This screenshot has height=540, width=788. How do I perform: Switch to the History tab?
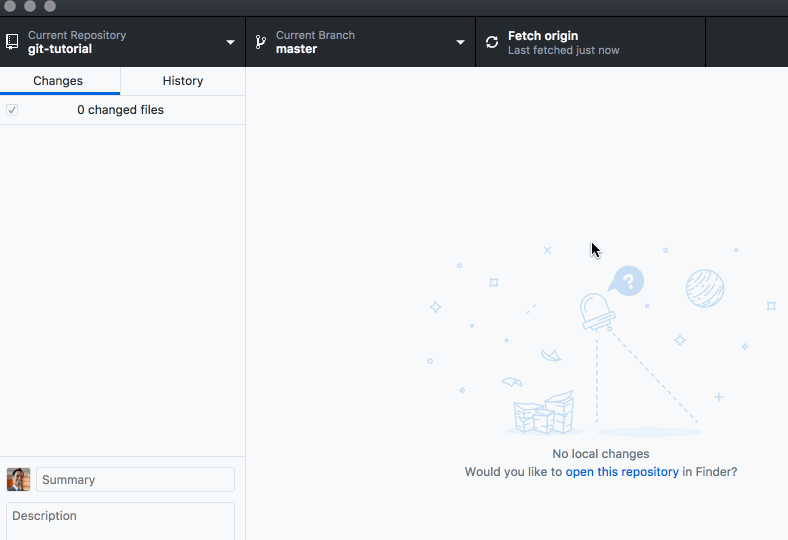pos(183,81)
